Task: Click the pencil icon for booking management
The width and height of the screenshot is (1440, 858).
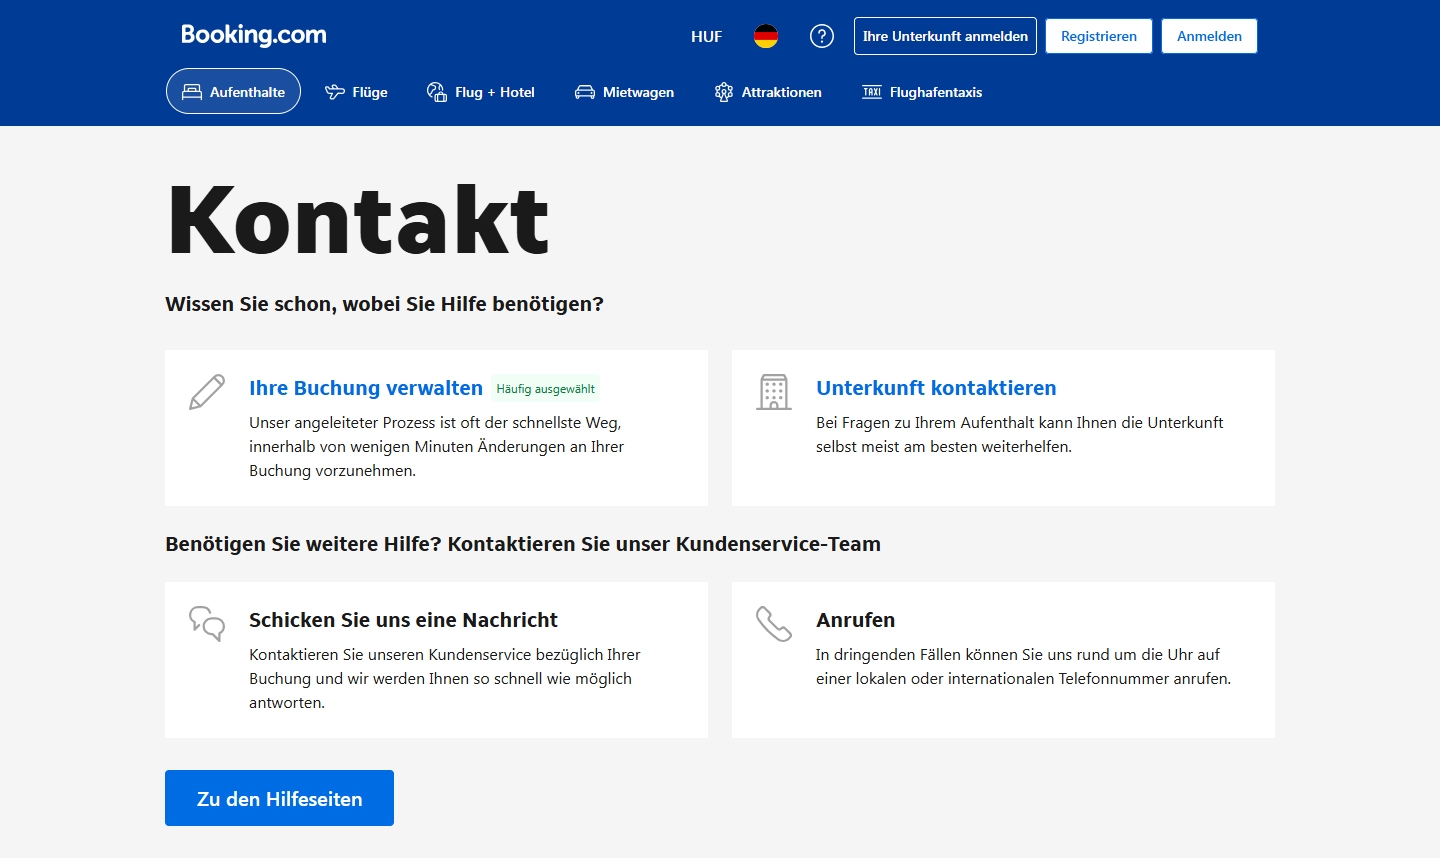Action: click(x=207, y=392)
